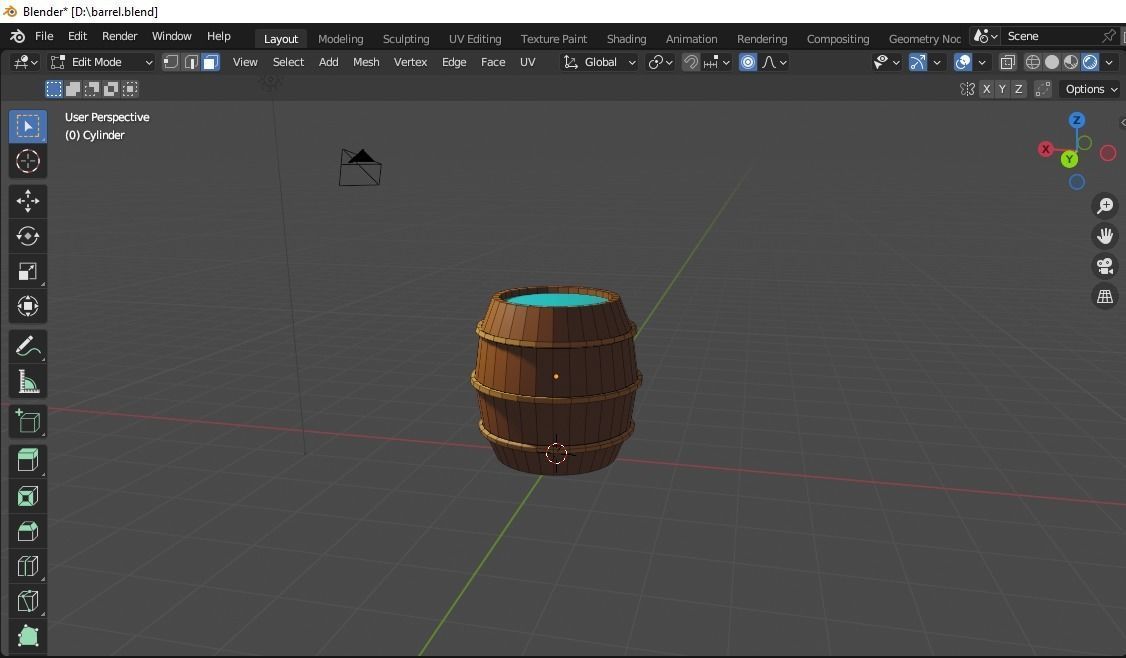Enable vertex select mode
Screen dimensions: 1126x658
click(171, 62)
